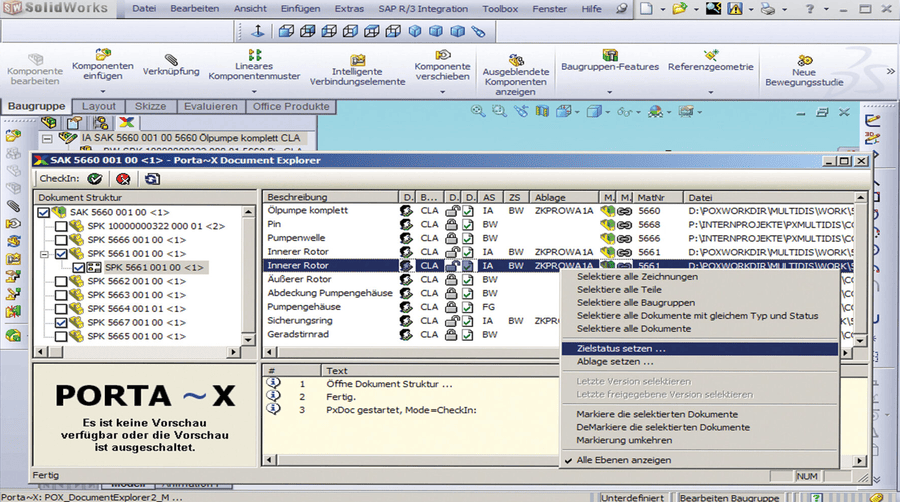900x502 pixels.
Task: Click the first view-orientation cube icon
Action: 286,31
